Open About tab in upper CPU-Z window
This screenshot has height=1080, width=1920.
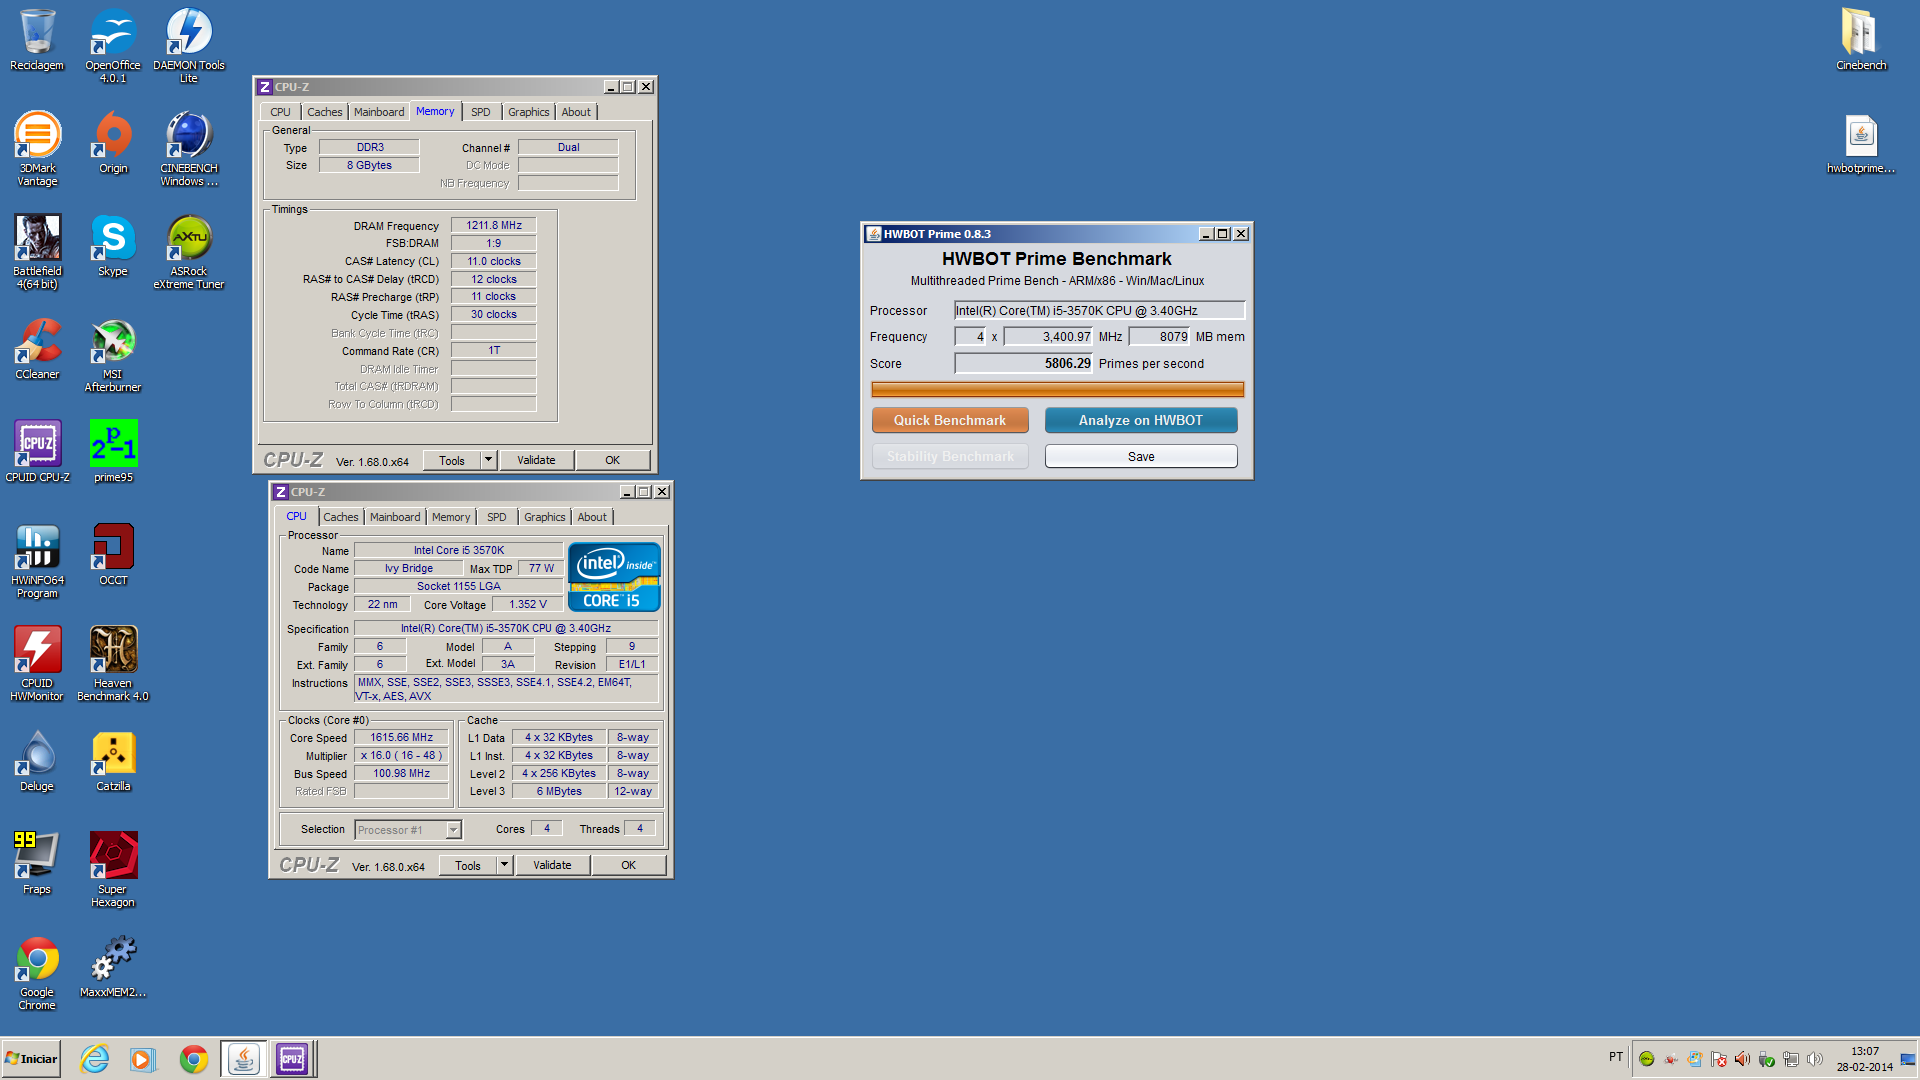click(x=576, y=112)
